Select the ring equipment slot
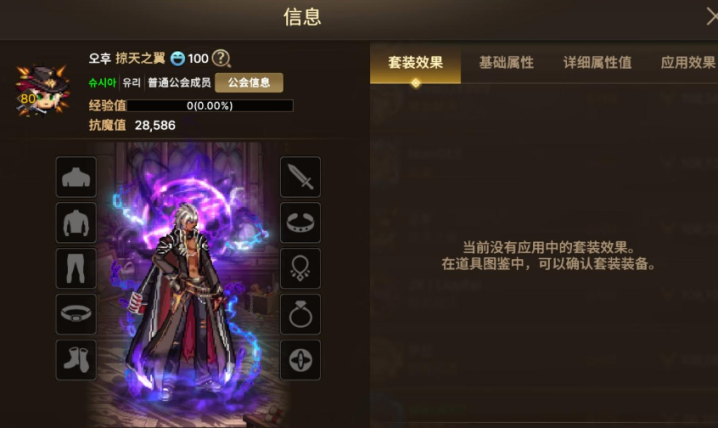This screenshot has height=428, width=718. pyautogui.click(x=300, y=314)
